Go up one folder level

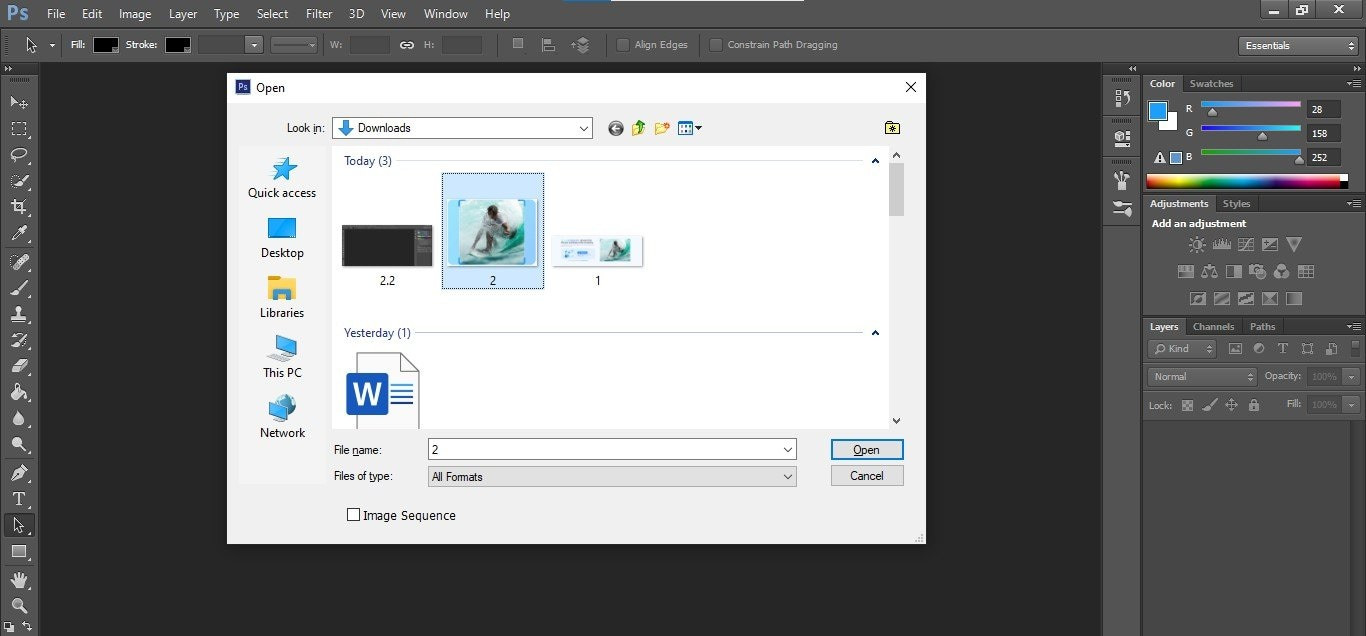(638, 128)
